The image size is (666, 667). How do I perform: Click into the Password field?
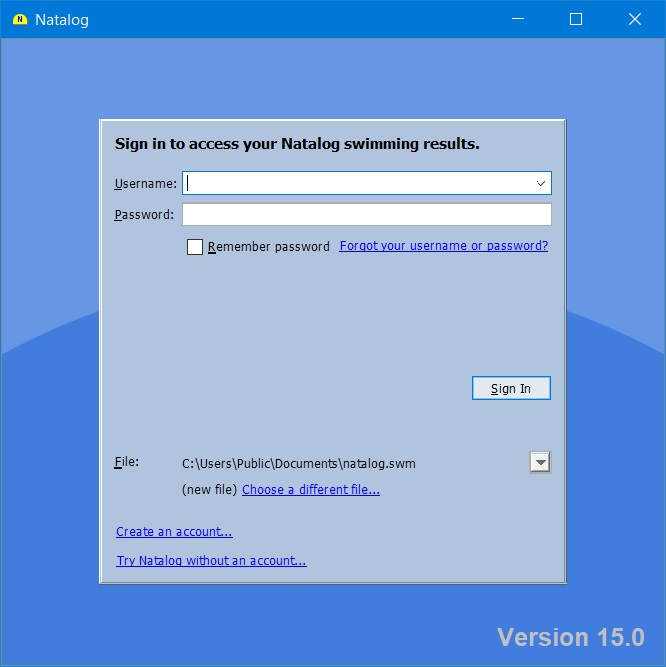coord(367,214)
